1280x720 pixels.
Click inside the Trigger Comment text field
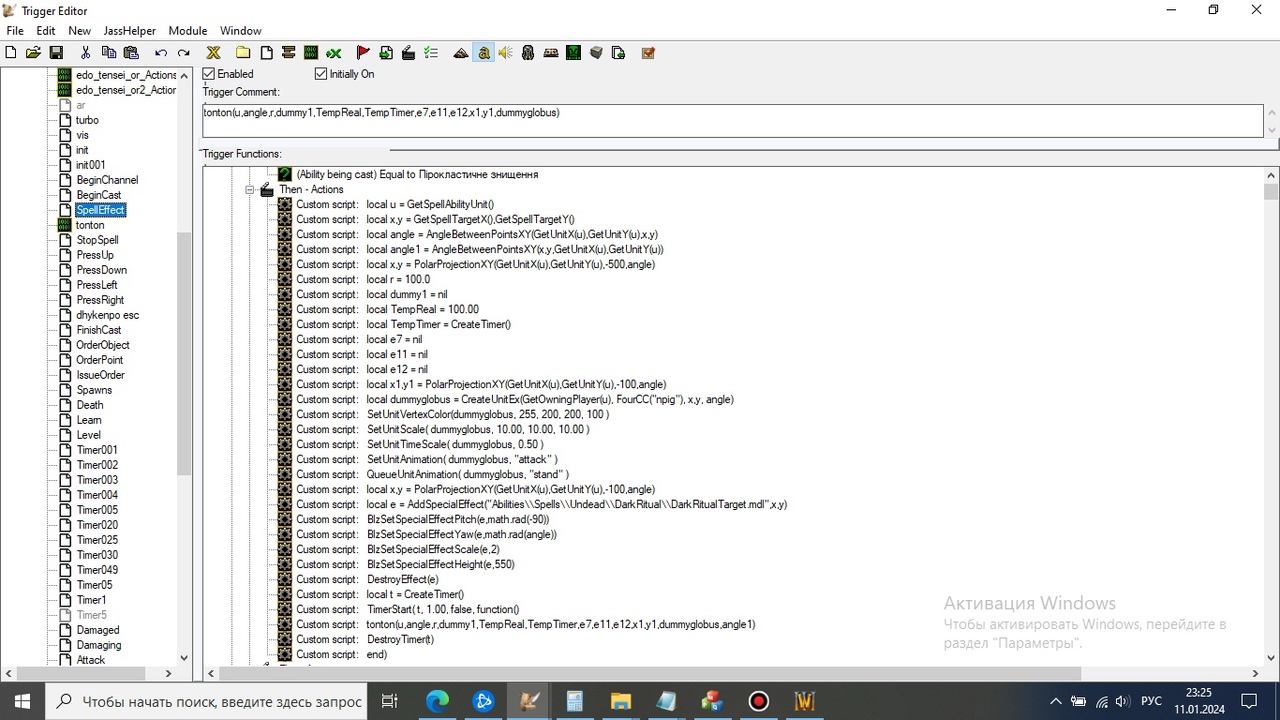coord(733,120)
